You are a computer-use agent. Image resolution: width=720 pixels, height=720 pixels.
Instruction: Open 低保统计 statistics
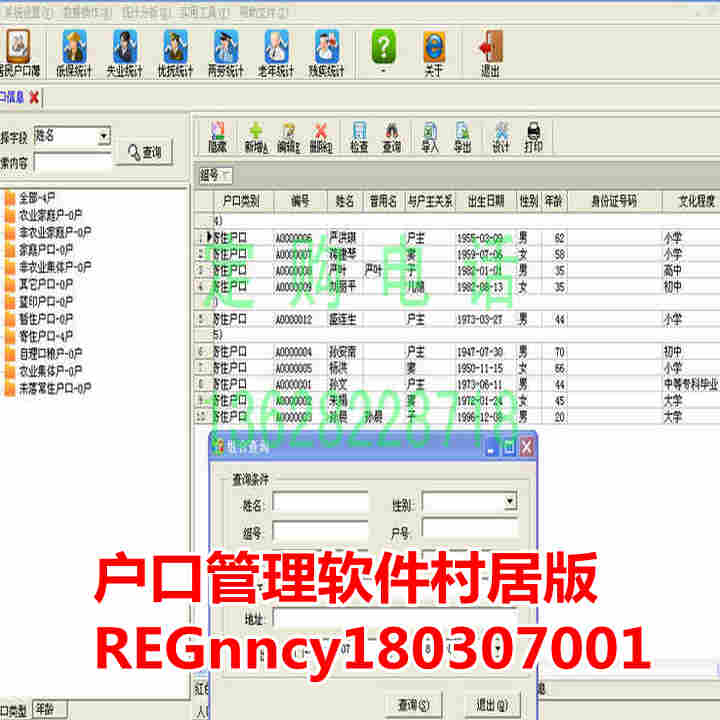[74, 51]
